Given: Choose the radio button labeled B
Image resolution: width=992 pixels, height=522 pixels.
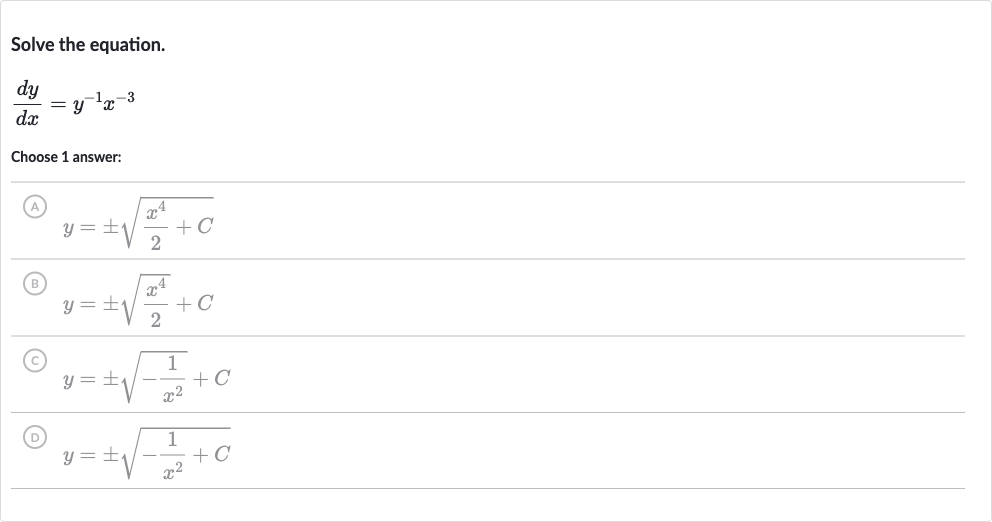Looking at the screenshot, I should point(35,283).
